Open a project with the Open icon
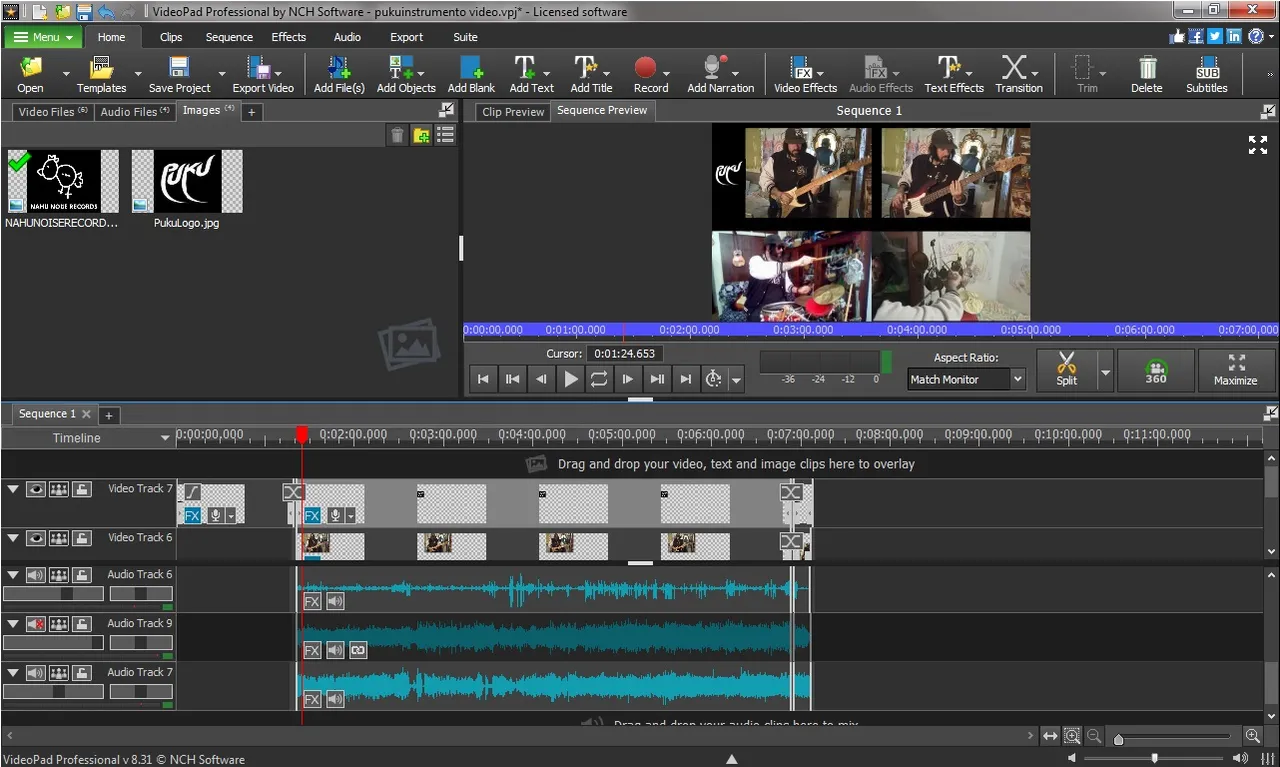 click(x=30, y=68)
